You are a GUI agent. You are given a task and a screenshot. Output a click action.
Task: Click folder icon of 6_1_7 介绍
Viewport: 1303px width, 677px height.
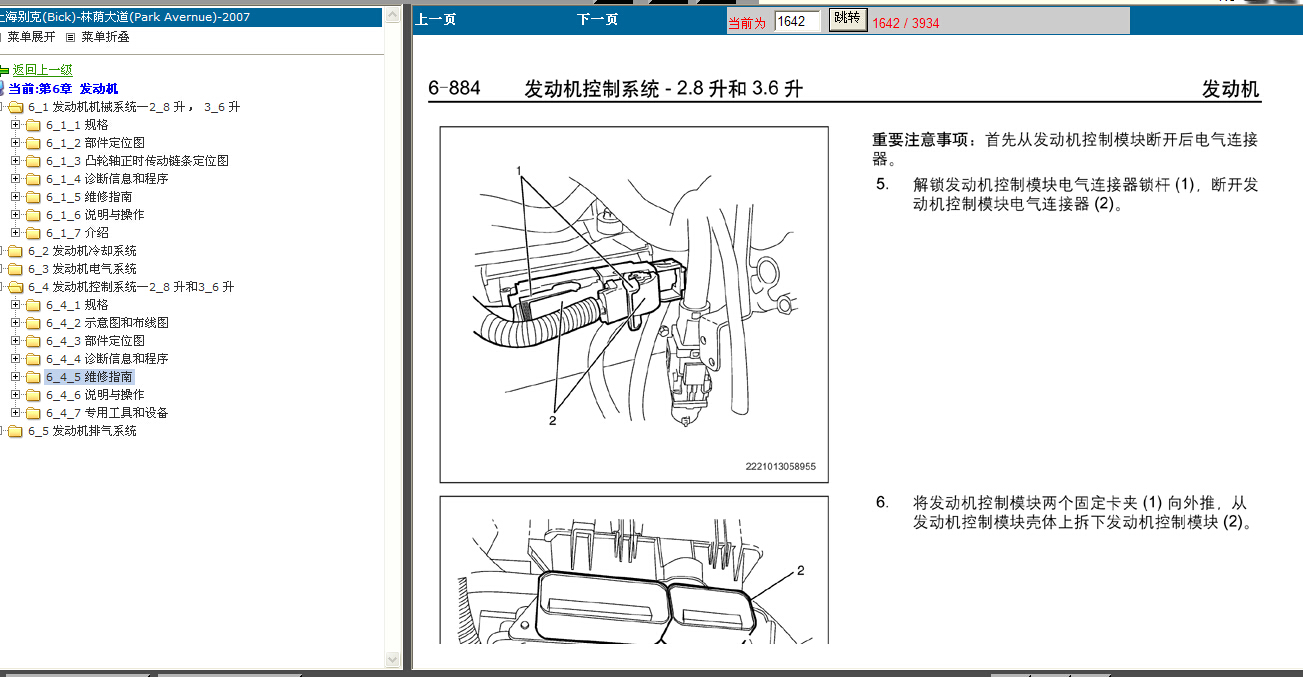[33, 233]
